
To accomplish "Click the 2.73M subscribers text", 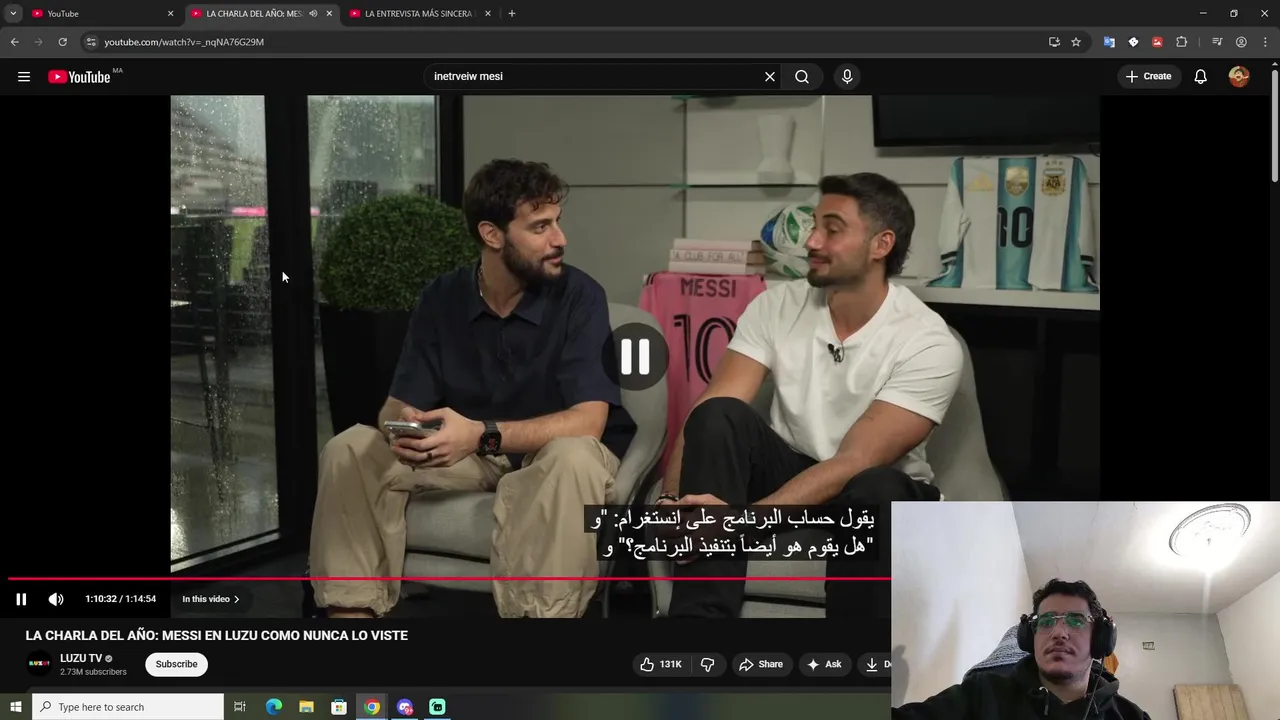I will coord(93,672).
